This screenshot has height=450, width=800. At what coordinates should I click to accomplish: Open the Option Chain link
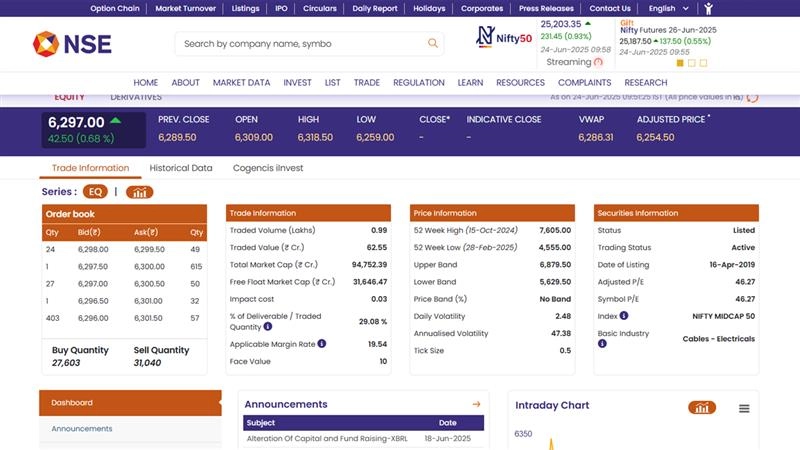click(115, 8)
